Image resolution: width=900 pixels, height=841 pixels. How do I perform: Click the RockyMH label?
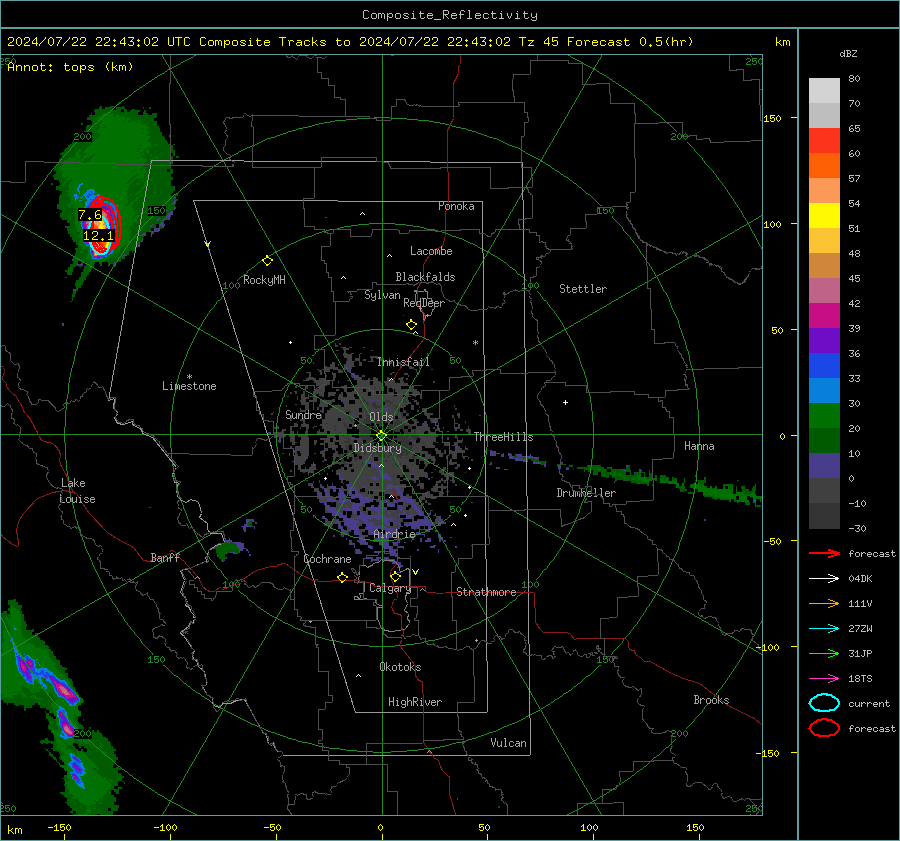coord(264,280)
